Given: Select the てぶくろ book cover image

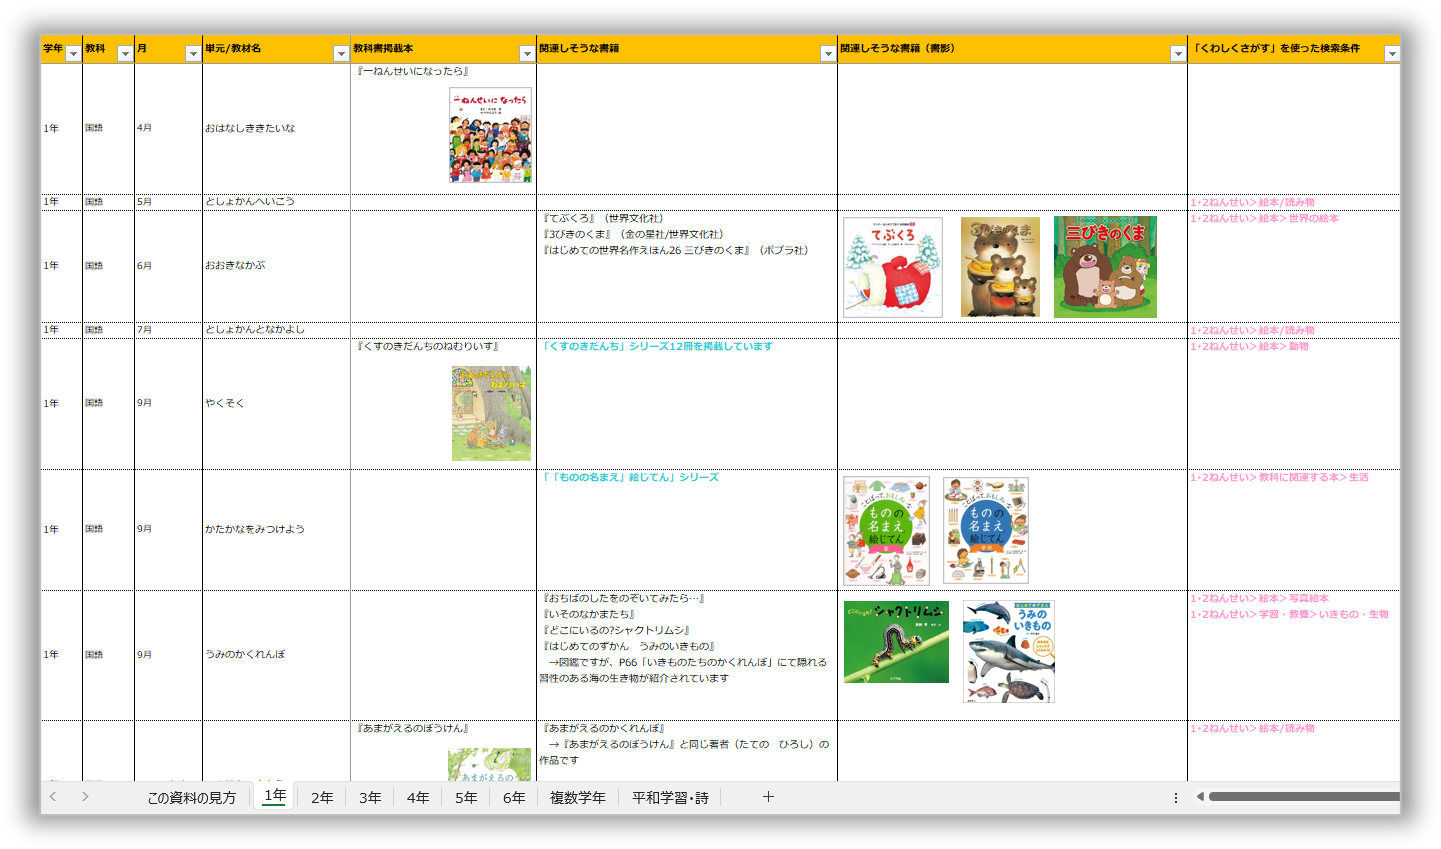Looking at the screenshot, I should tap(893, 267).
